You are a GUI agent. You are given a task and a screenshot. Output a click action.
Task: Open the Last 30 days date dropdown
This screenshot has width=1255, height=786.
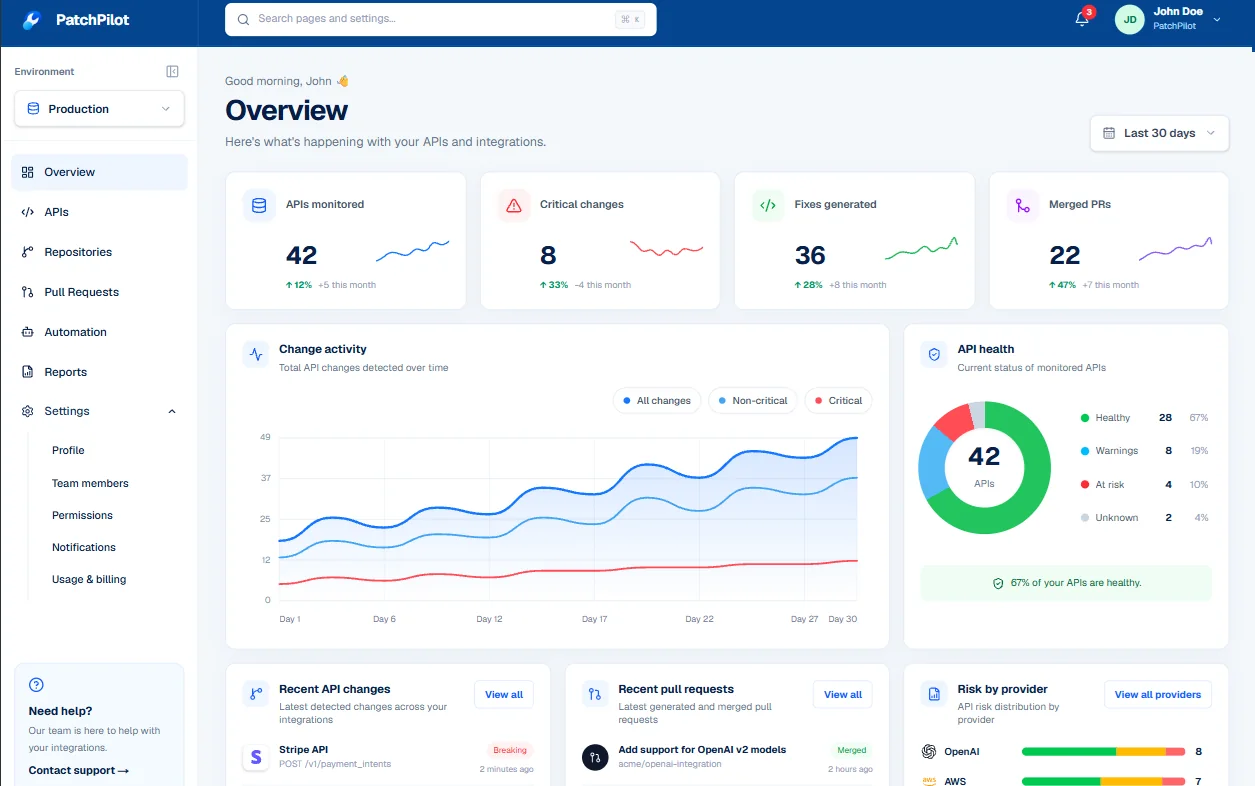click(1159, 133)
